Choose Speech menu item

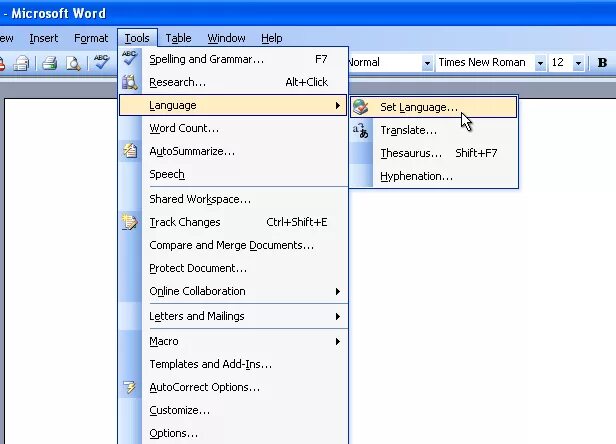point(233,174)
